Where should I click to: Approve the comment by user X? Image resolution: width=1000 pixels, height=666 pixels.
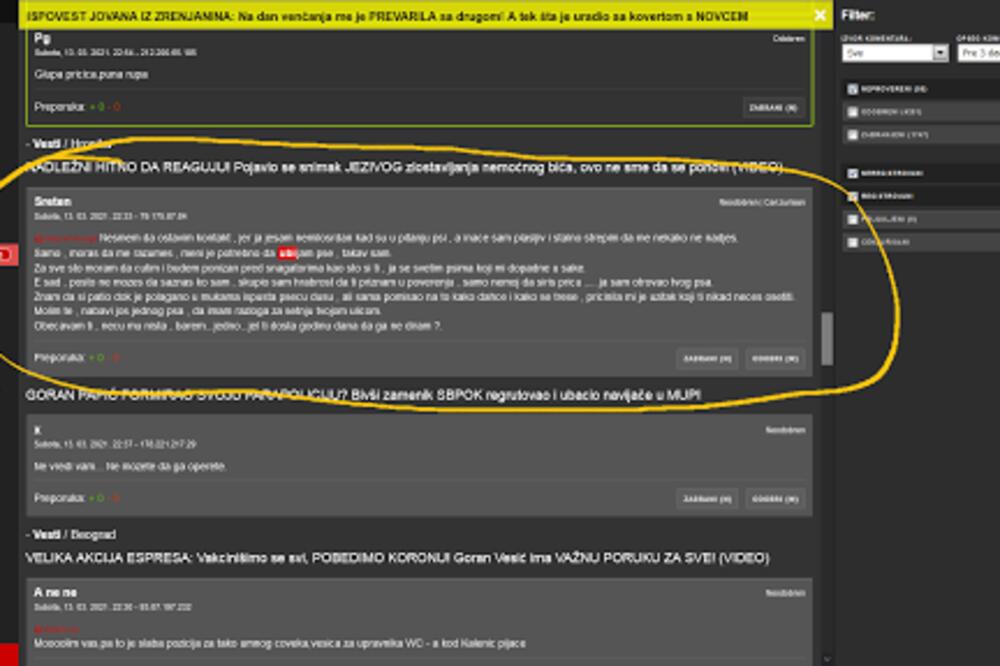pos(775,498)
